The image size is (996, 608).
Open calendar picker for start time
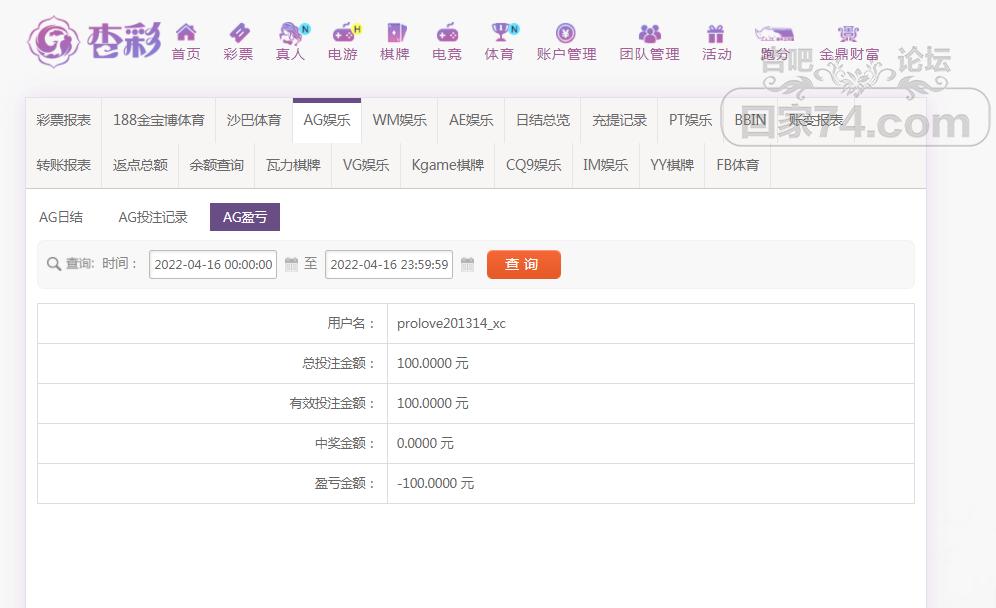291,264
